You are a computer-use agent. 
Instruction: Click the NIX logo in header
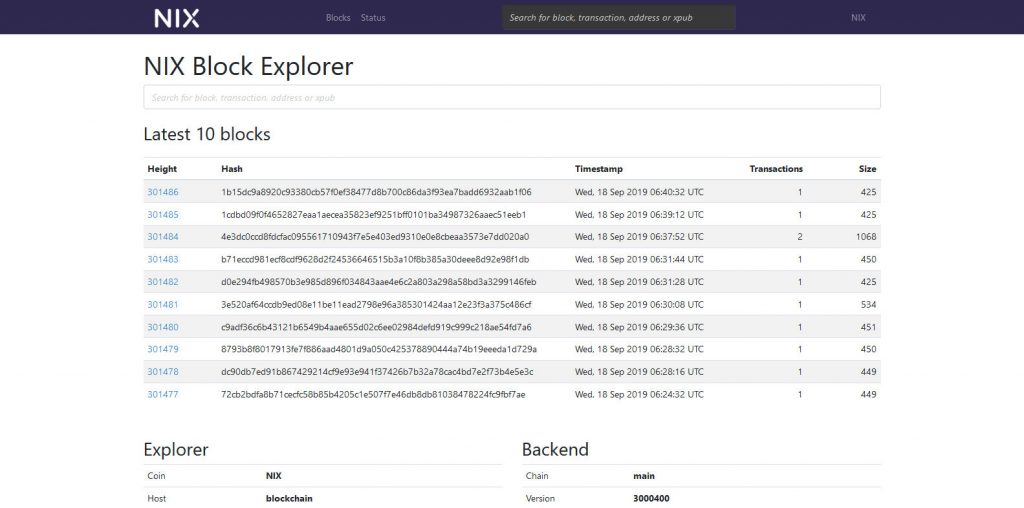176,18
